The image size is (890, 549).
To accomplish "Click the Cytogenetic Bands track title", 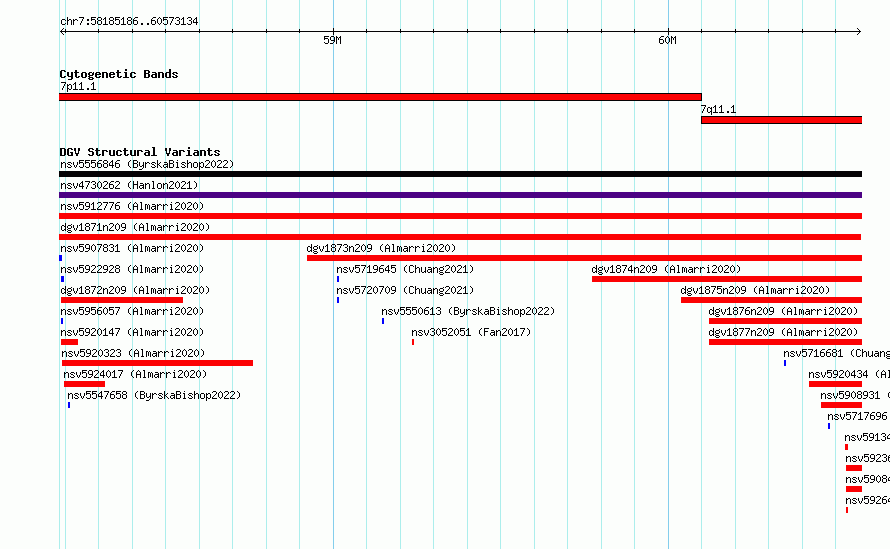I will [119, 74].
